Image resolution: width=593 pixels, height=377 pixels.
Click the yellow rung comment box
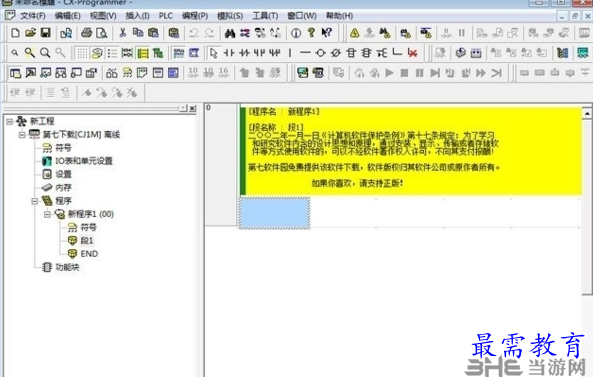(411, 151)
